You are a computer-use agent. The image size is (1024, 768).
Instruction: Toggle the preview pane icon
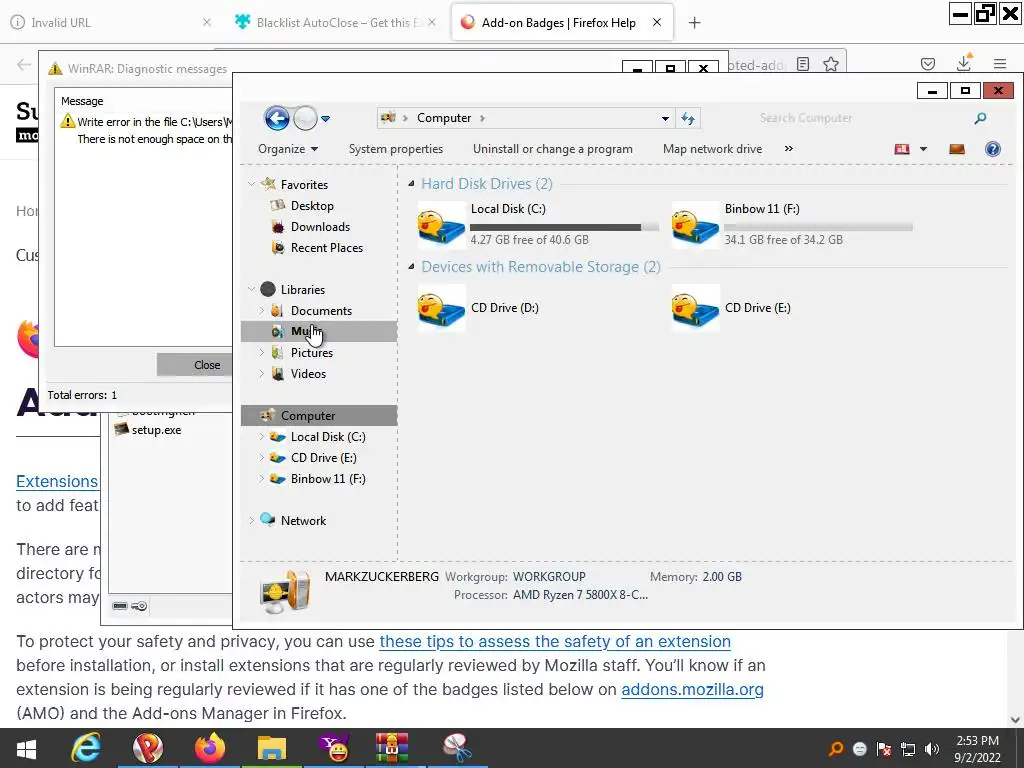click(957, 149)
